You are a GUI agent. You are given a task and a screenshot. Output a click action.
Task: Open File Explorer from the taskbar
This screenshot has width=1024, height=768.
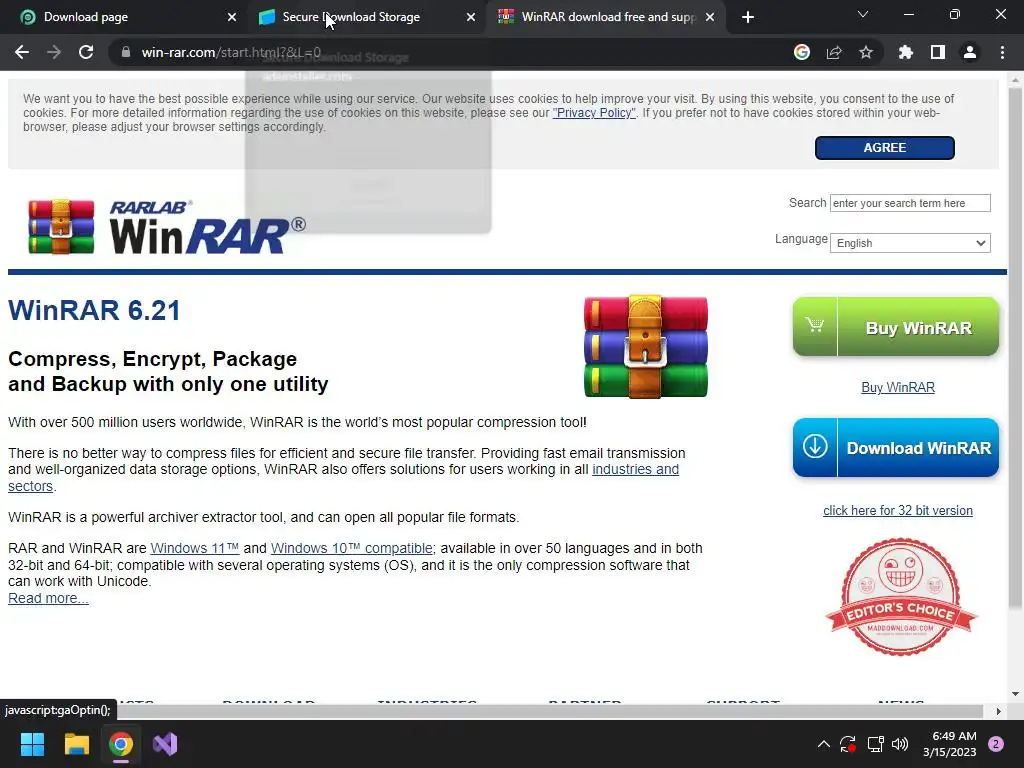click(x=76, y=744)
